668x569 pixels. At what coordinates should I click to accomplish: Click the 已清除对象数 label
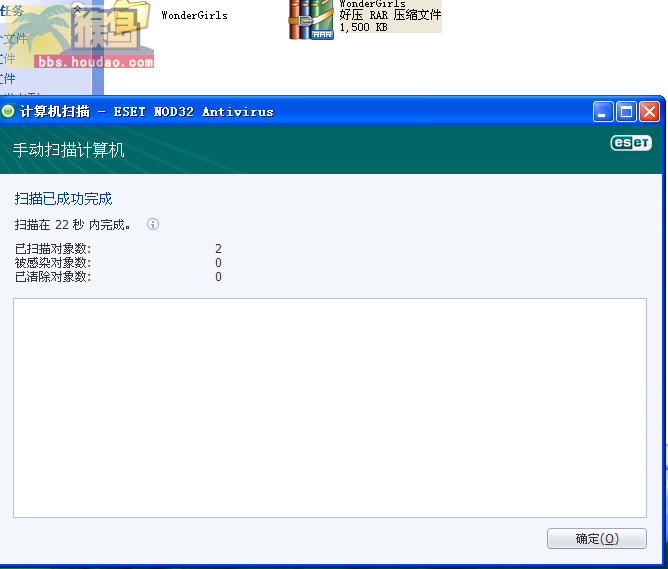tap(53, 276)
